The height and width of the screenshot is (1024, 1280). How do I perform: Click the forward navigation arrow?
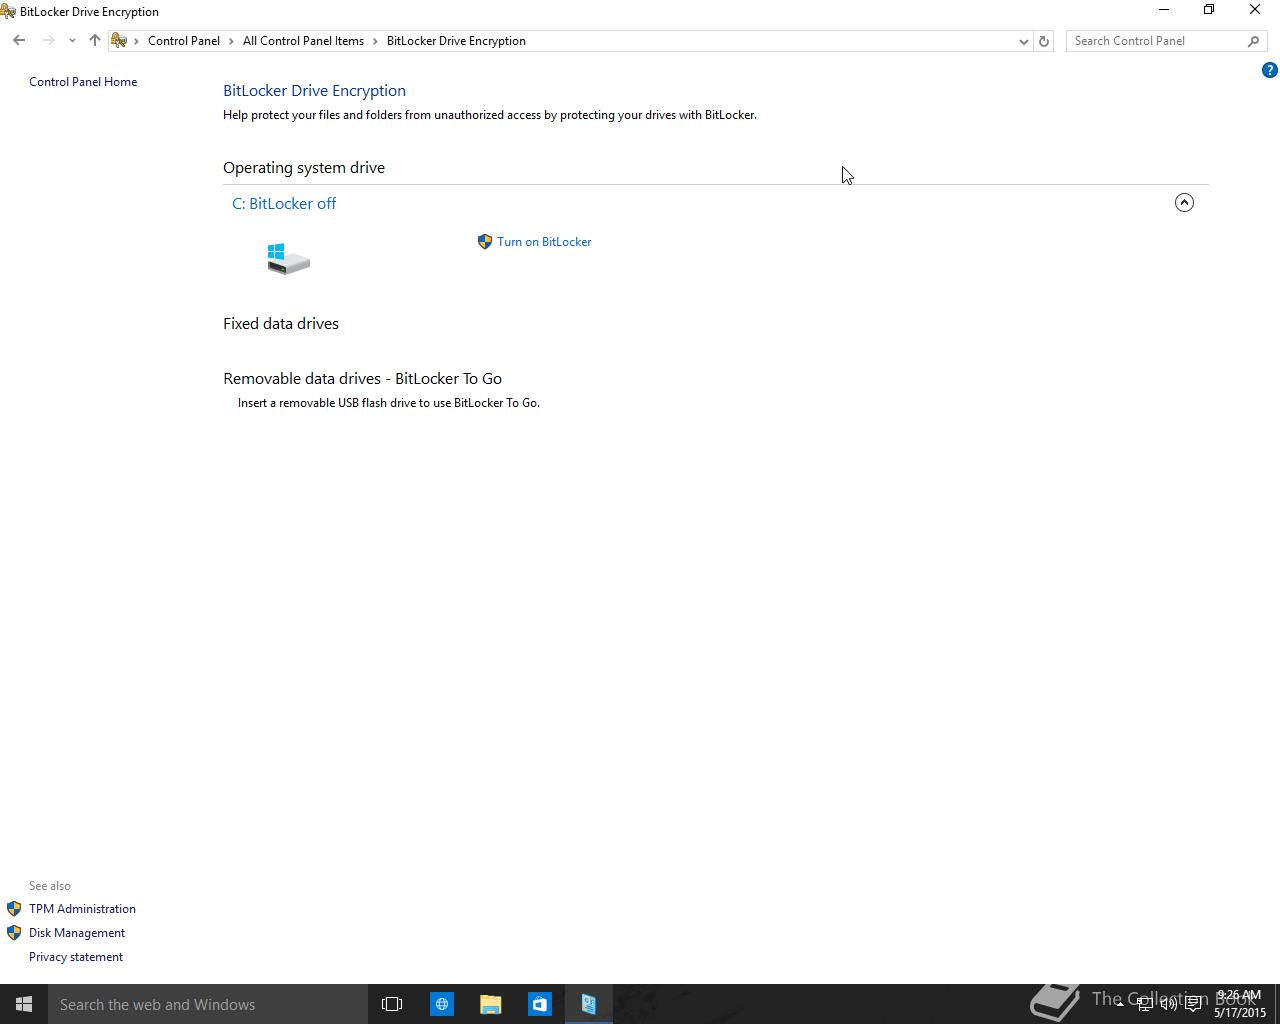48,41
